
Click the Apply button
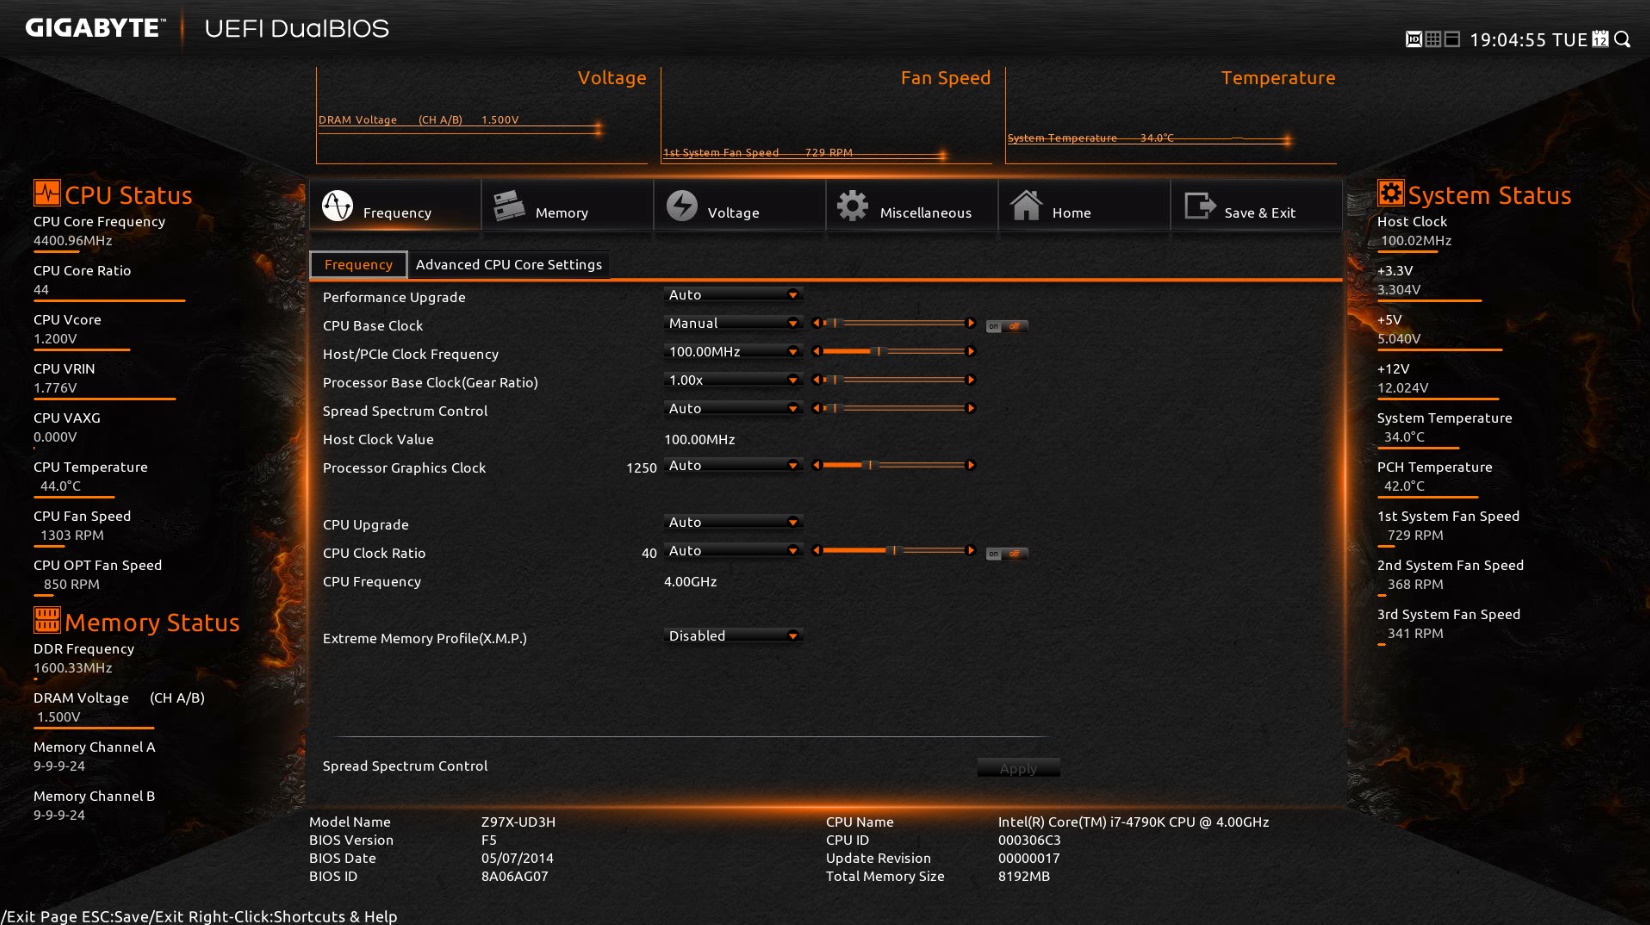(1018, 768)
